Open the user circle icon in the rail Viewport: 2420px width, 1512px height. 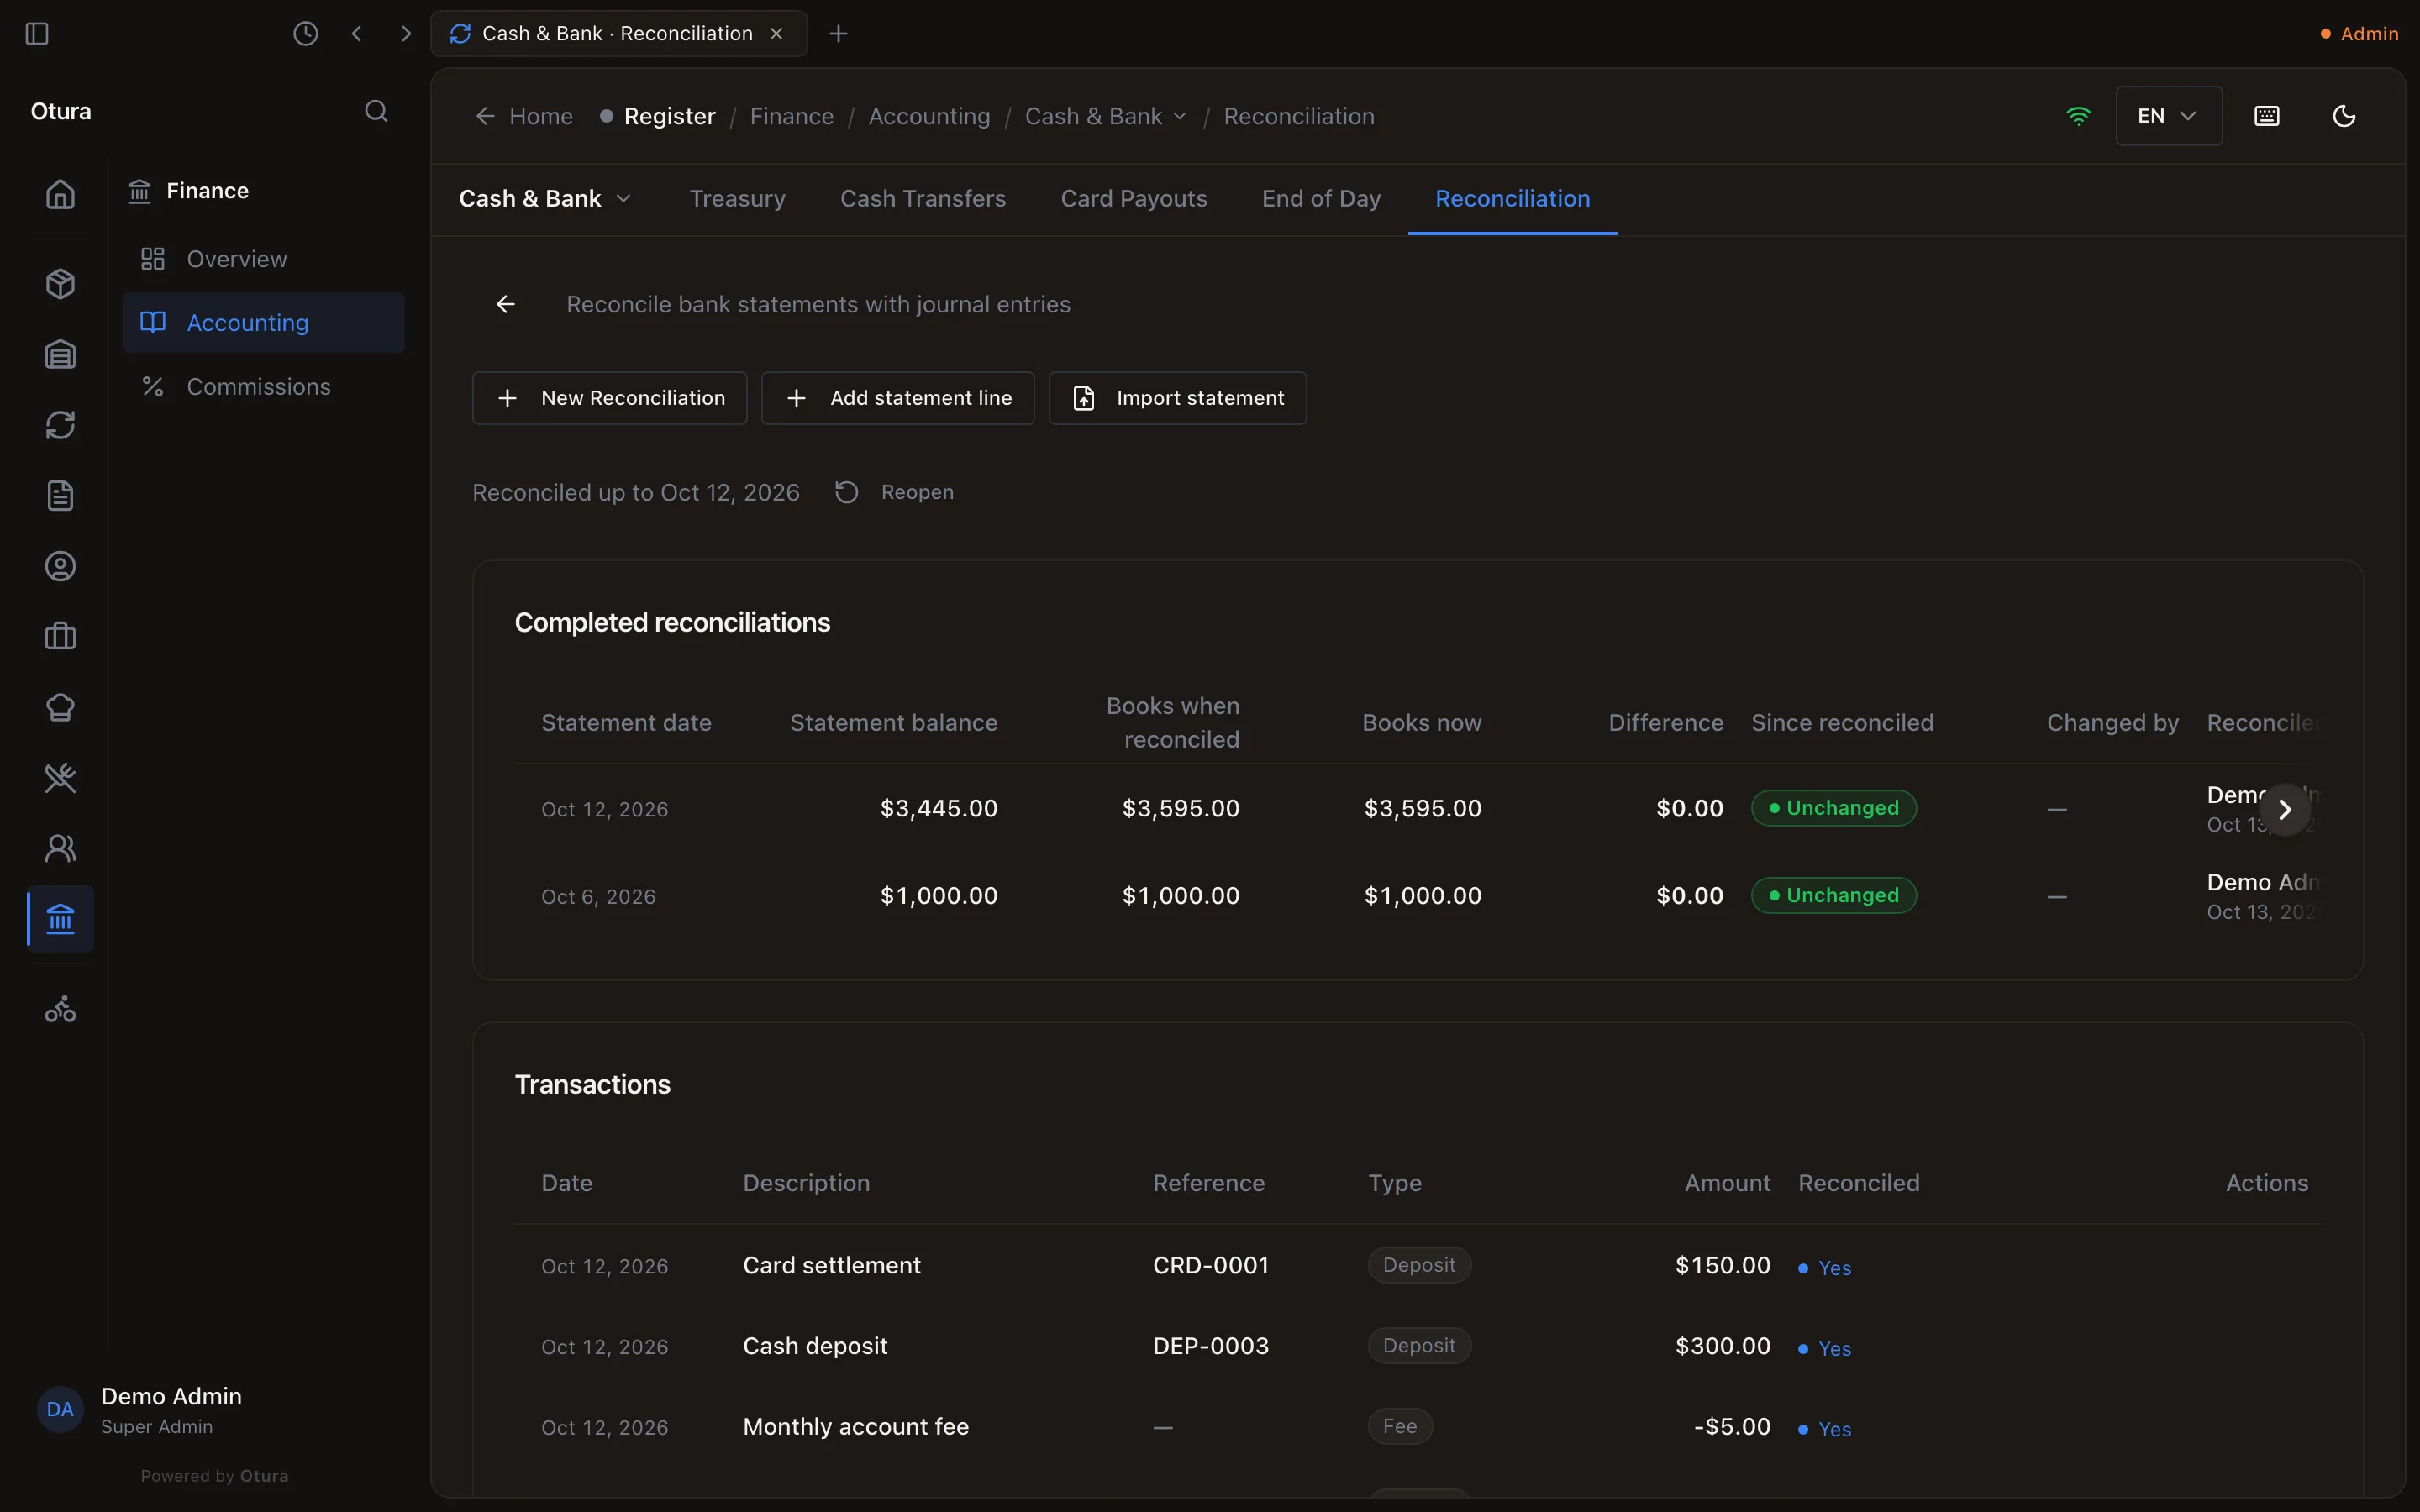[x=61, y=566]
